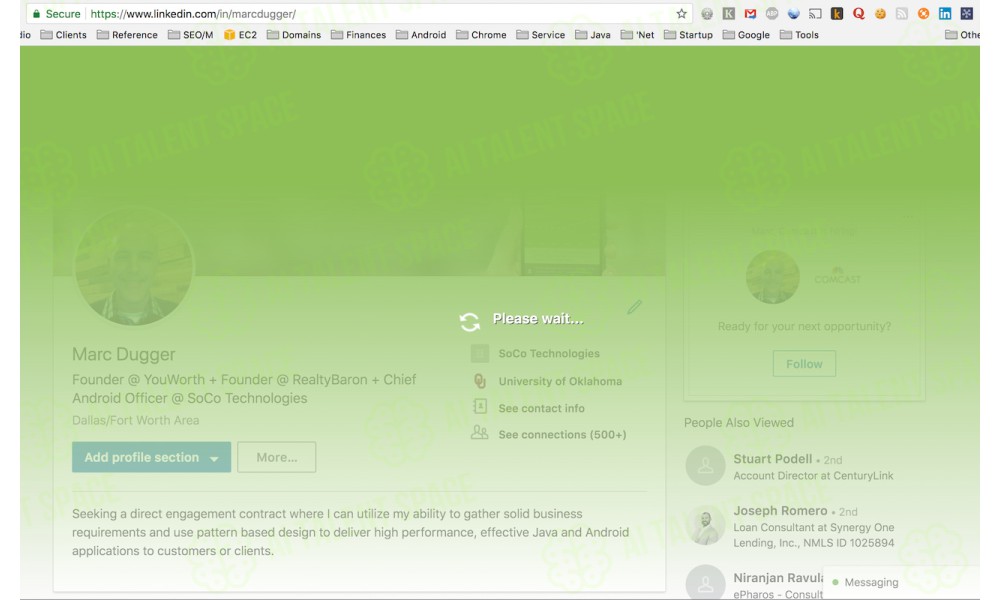Open SoCo Technologies company link

point(549,353)
